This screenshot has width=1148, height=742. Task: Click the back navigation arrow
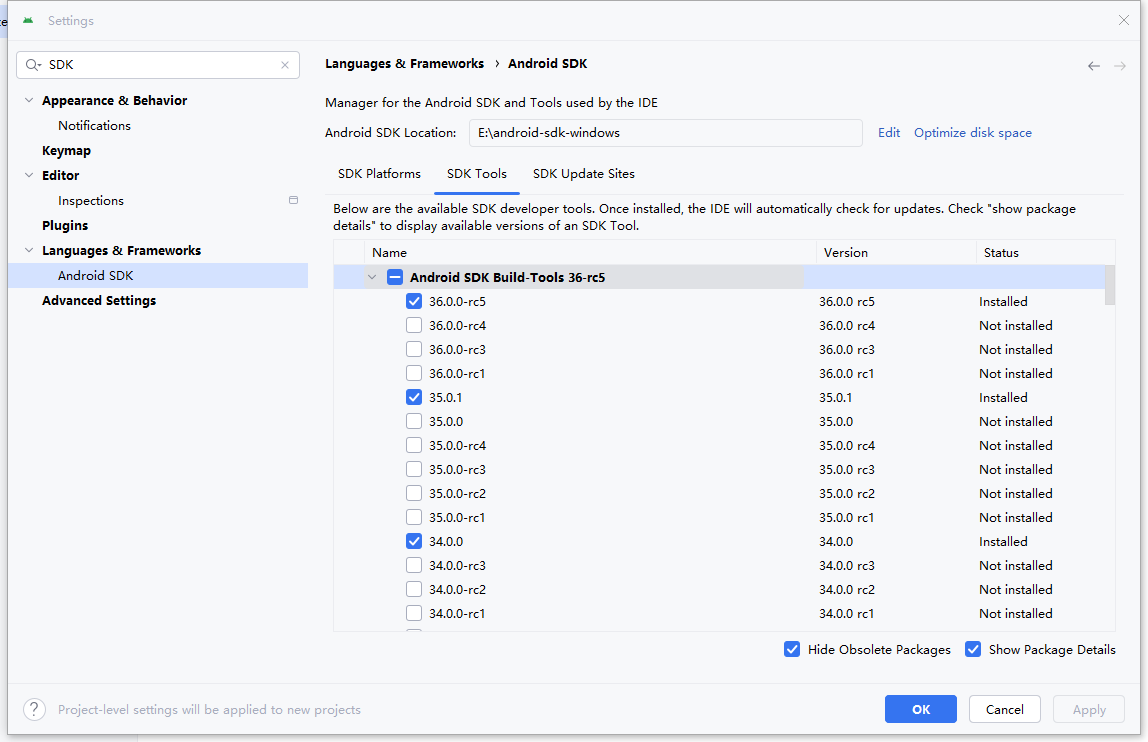pos(1093,64)
